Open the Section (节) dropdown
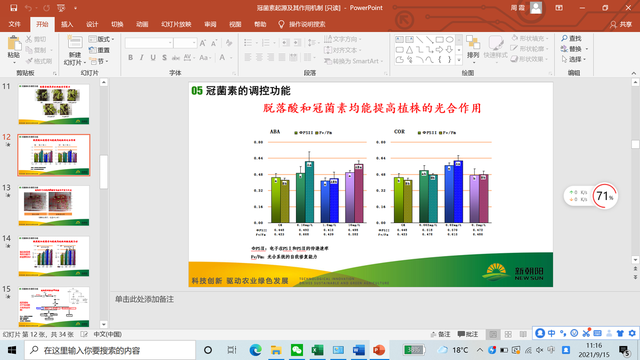This screenshot has width=640, height=360. 98,61
